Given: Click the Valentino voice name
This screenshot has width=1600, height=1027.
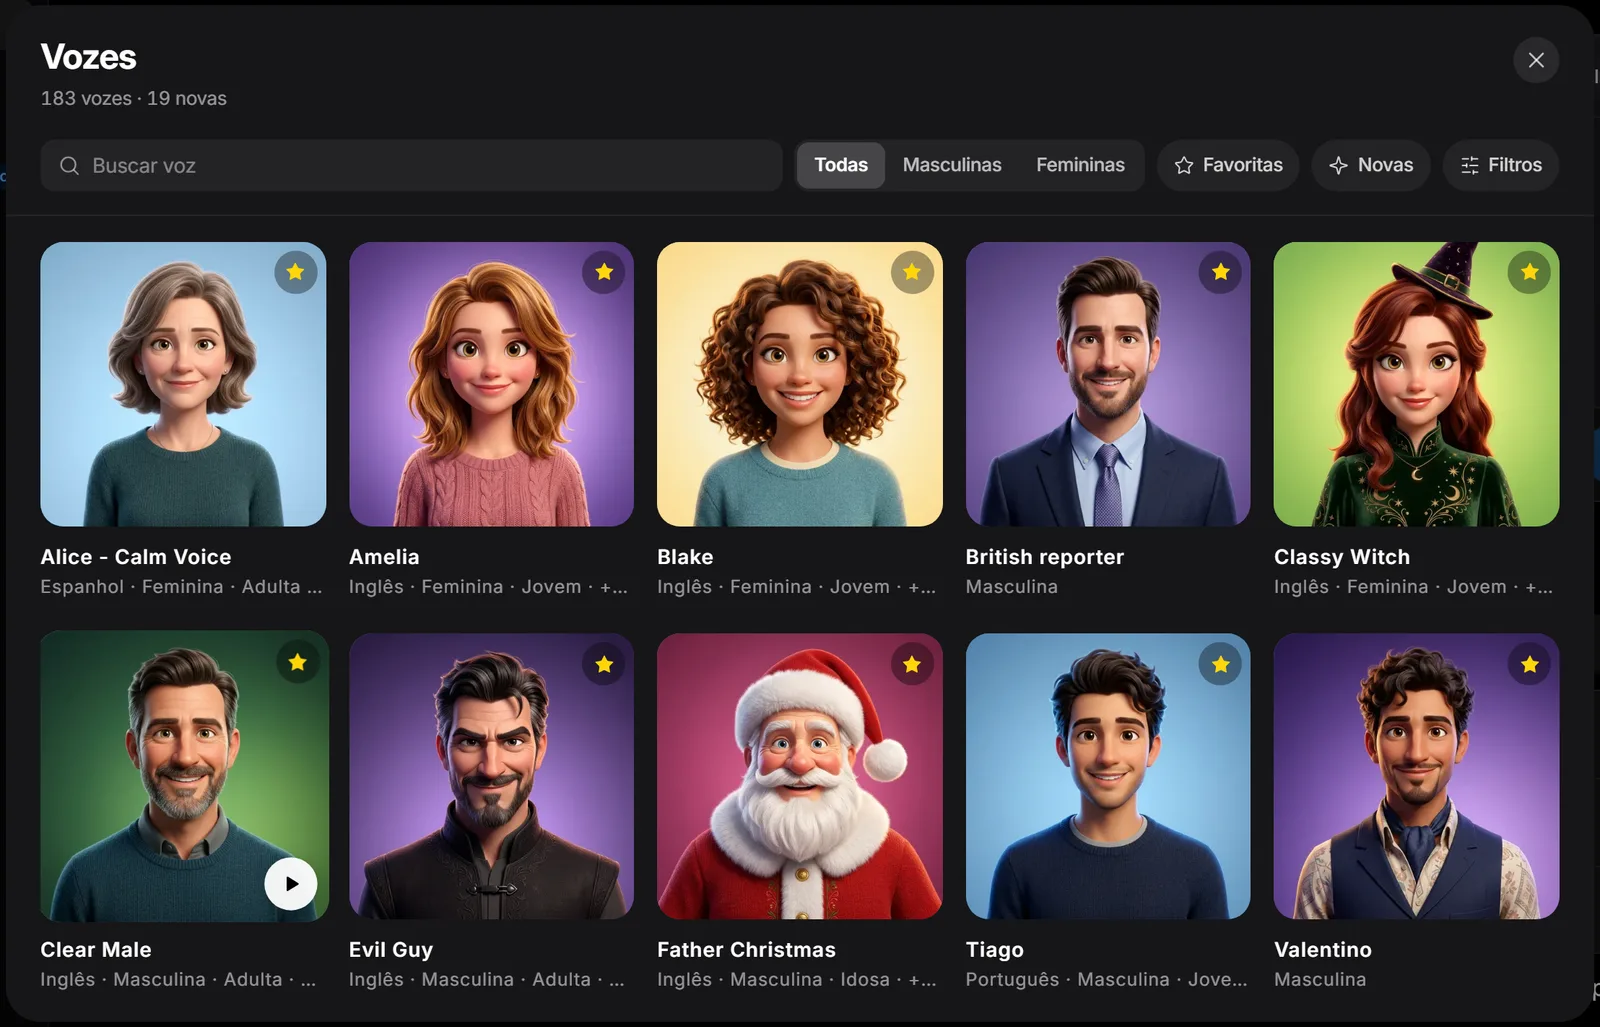Looking at the screenshot, I should [1323, 950].
